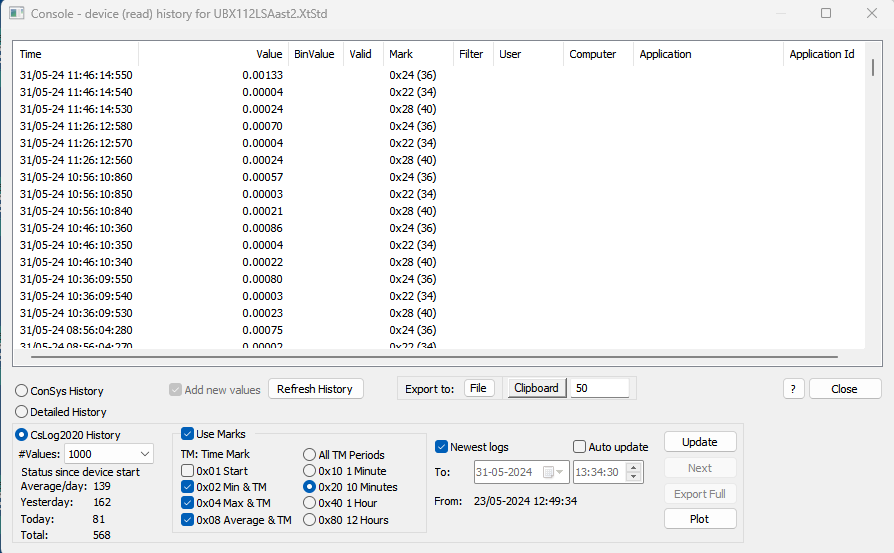Click the horizontal scrollbar under the table
The height and width of the screenshot is (553, 894).
coord(435,355)
